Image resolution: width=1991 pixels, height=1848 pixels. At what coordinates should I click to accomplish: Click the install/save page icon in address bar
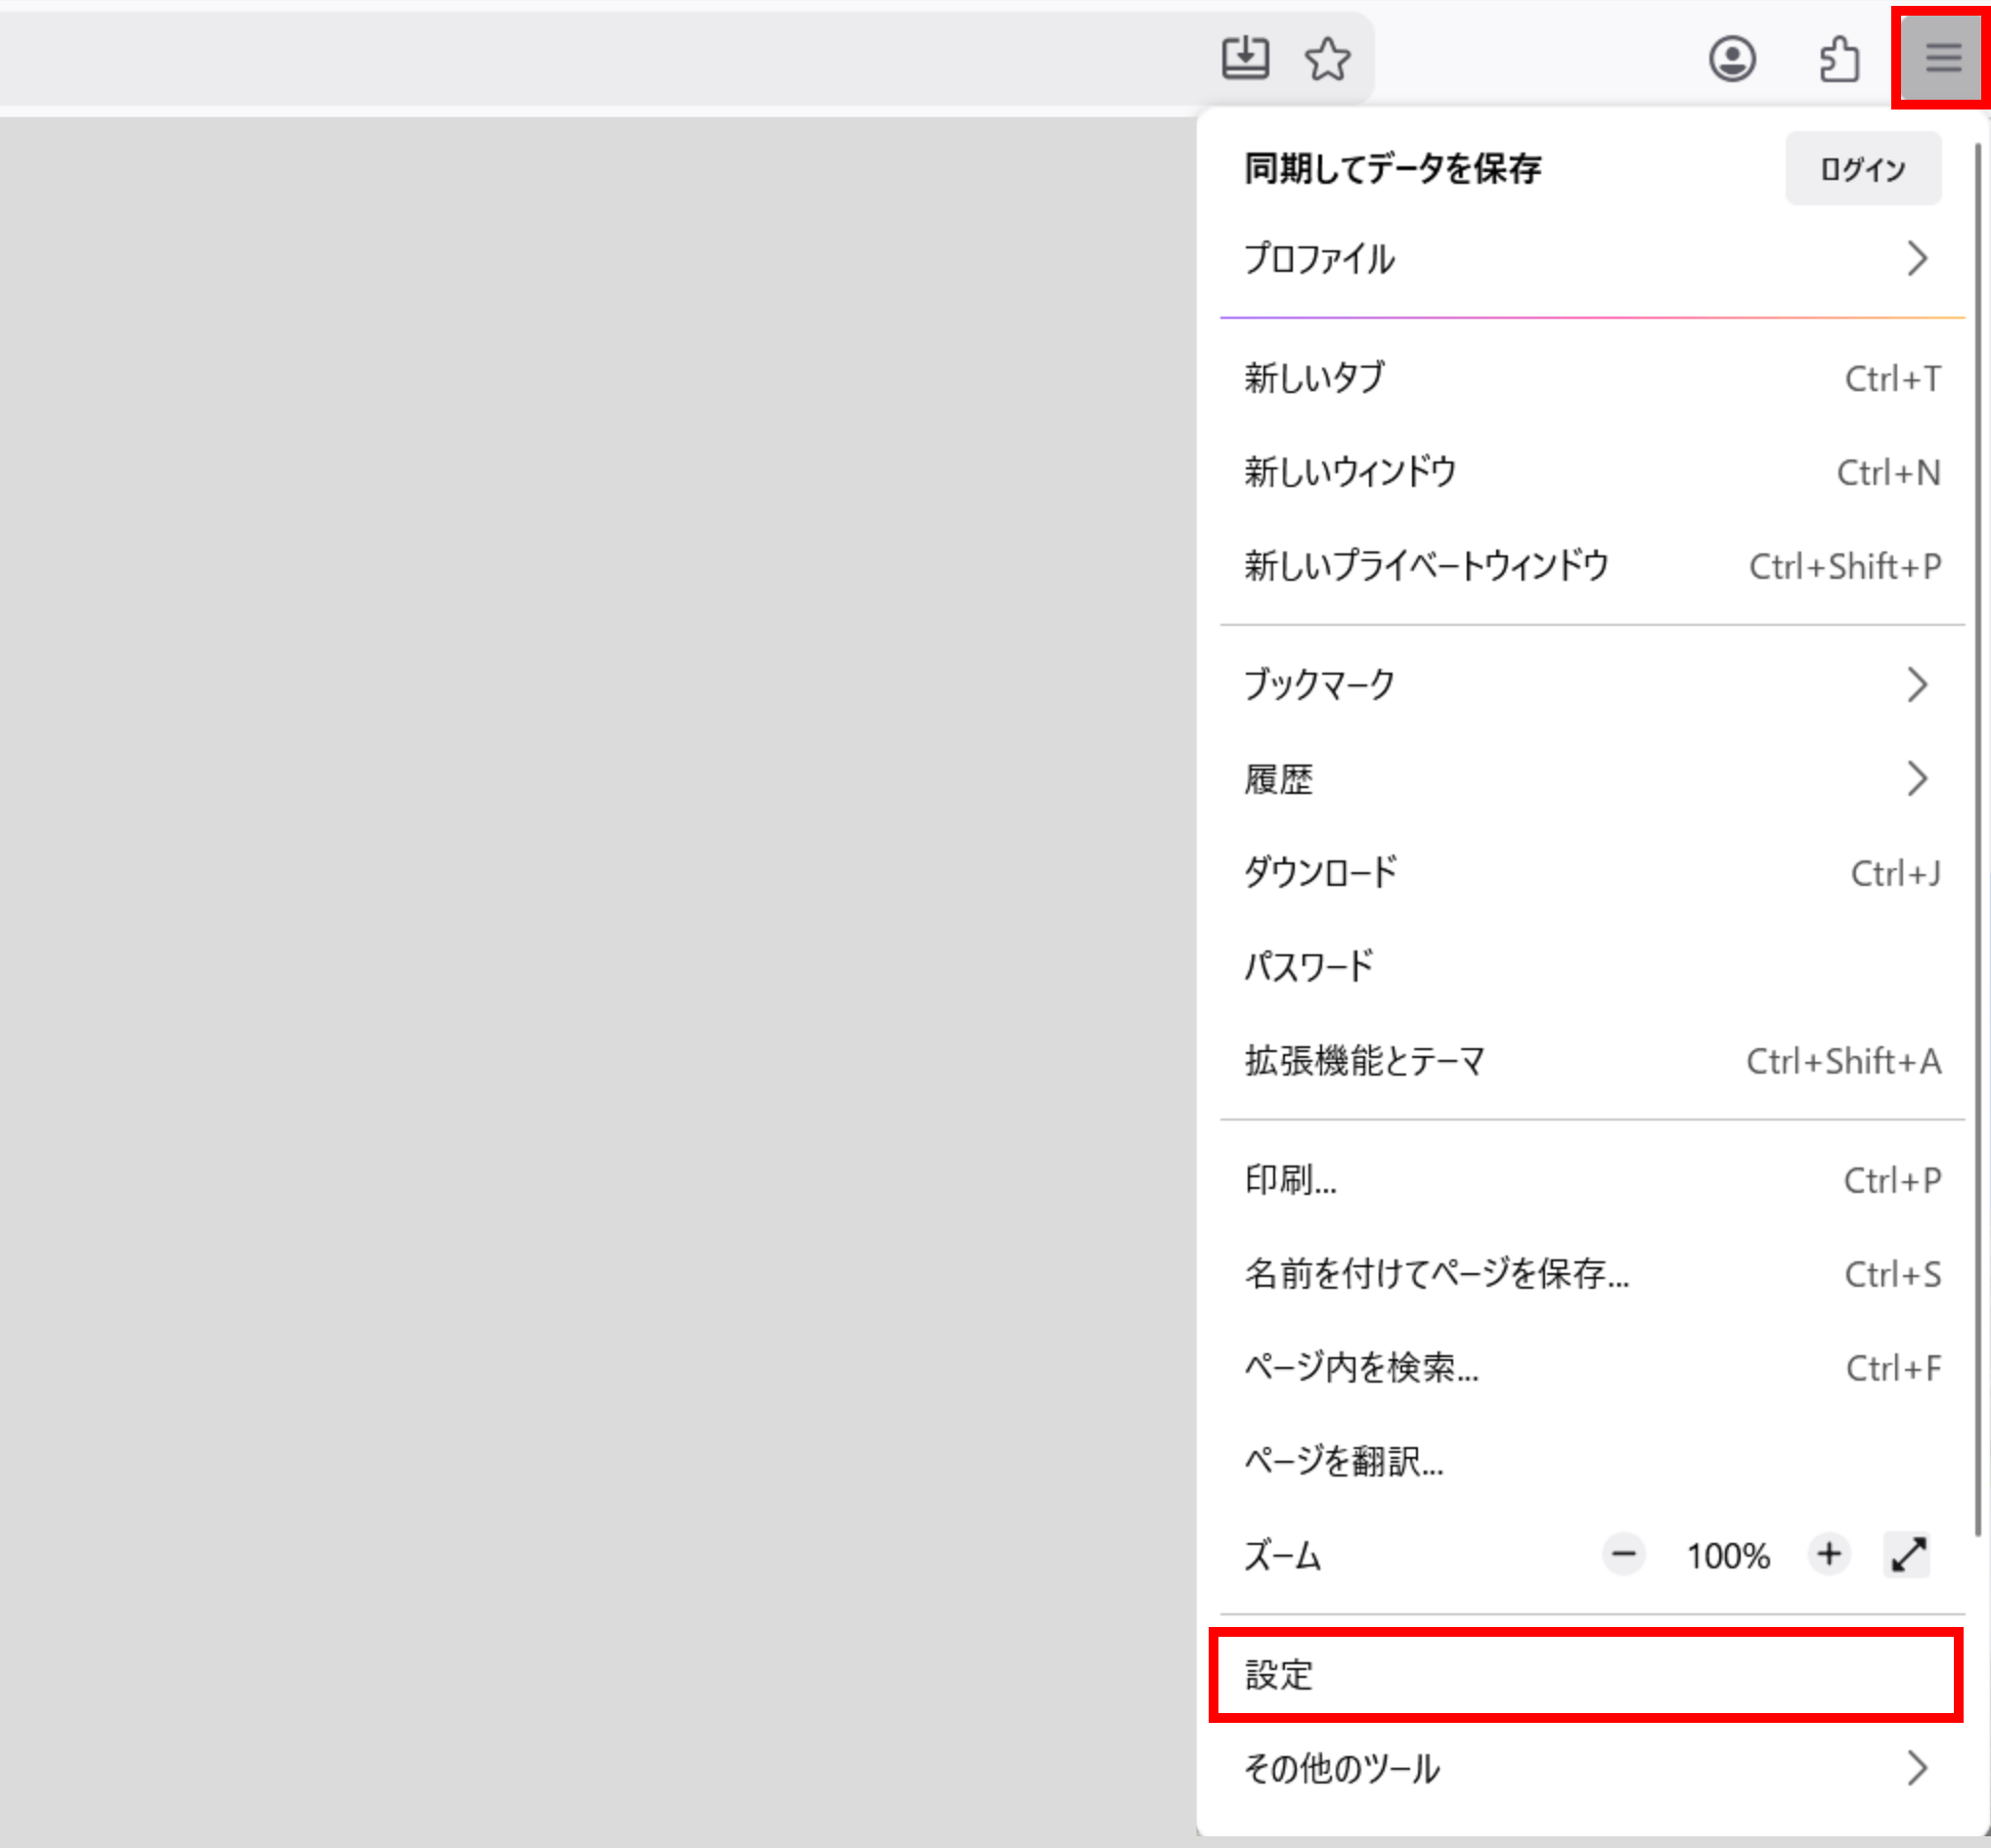[1245, 58]
